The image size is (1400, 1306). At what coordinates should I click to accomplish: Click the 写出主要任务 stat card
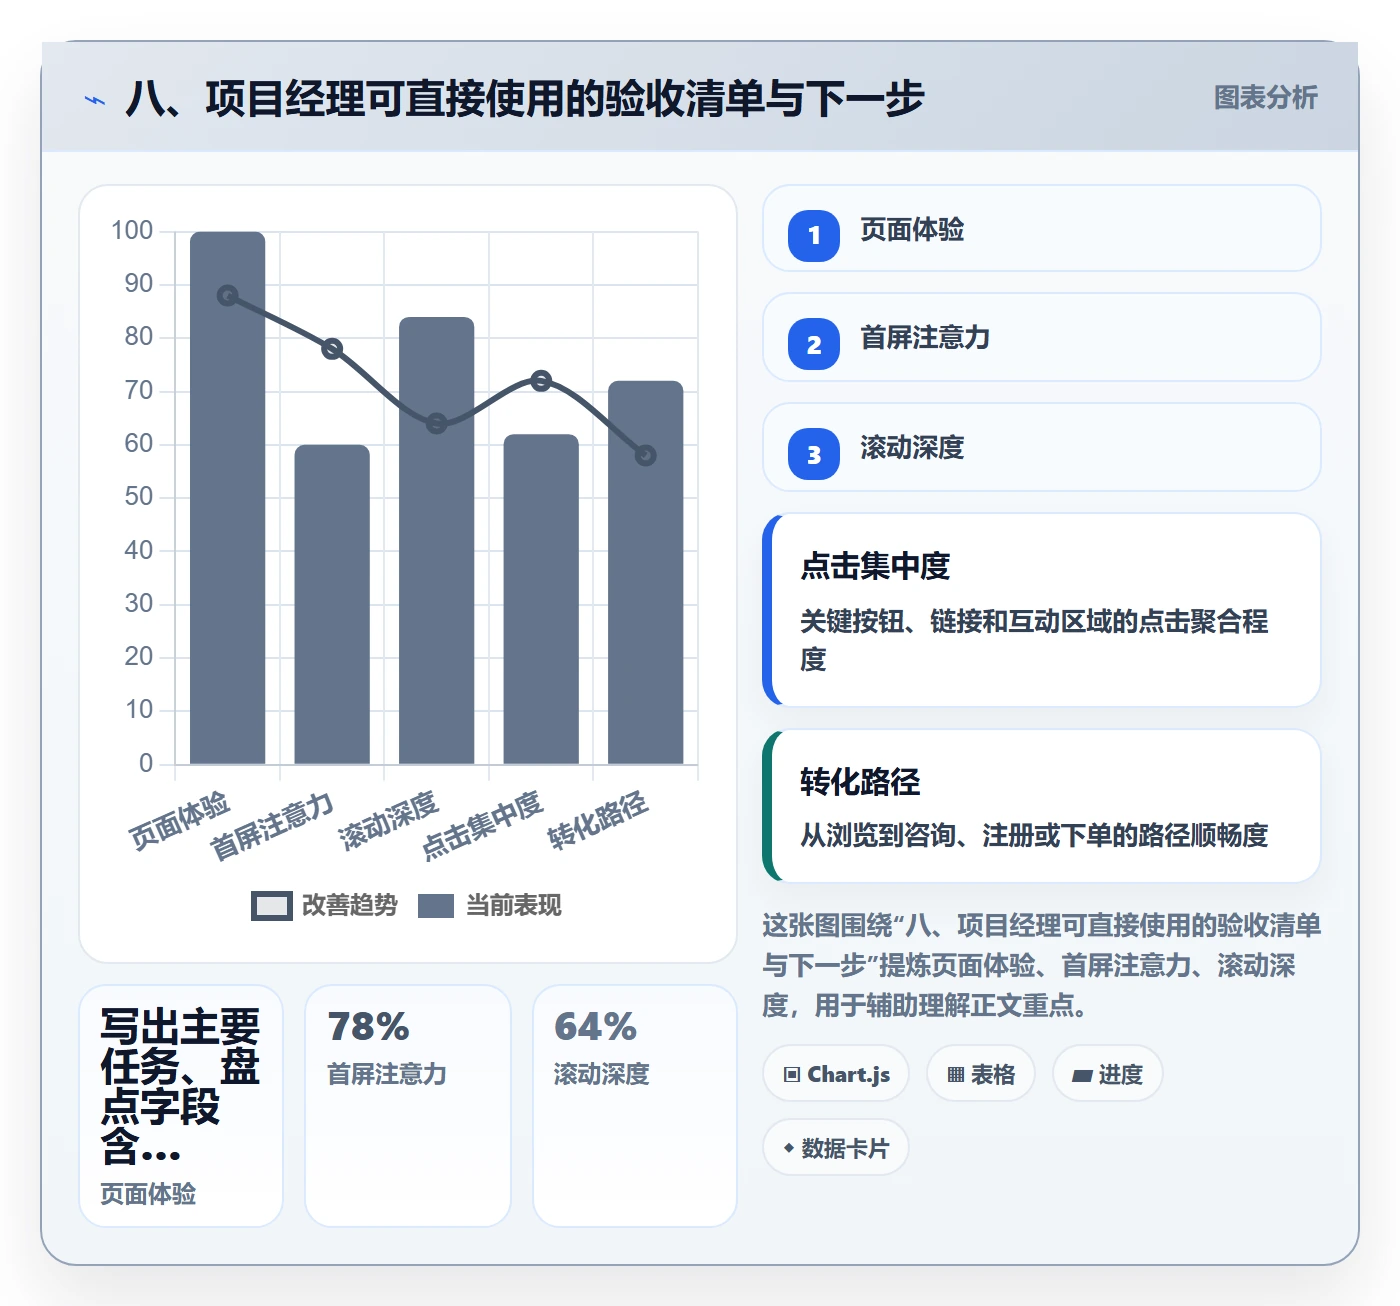pos(181,1106)
